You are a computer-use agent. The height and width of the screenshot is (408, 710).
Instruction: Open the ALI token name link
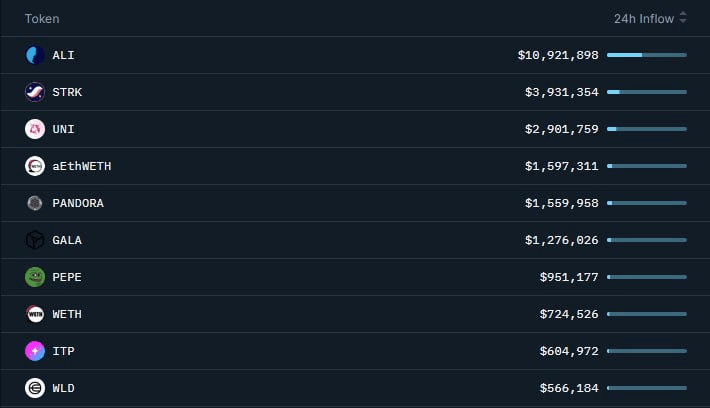(x=63, y=55)
